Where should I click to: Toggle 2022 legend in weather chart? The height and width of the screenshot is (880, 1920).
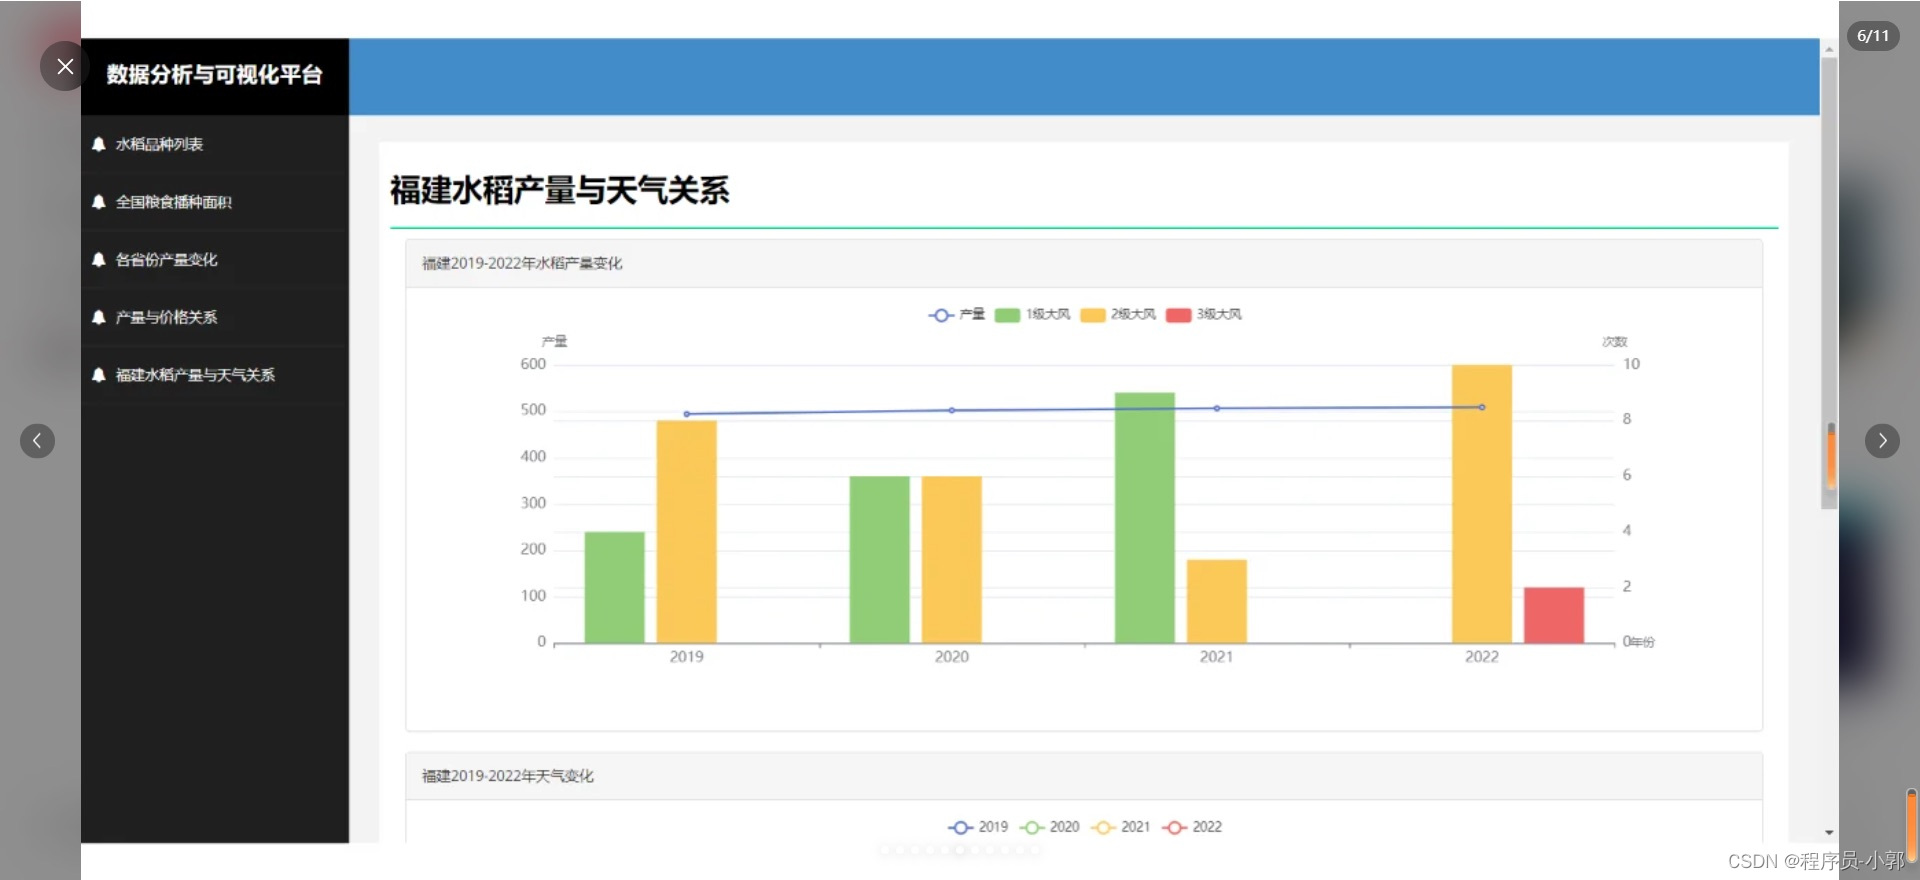tap(1192, 827)
